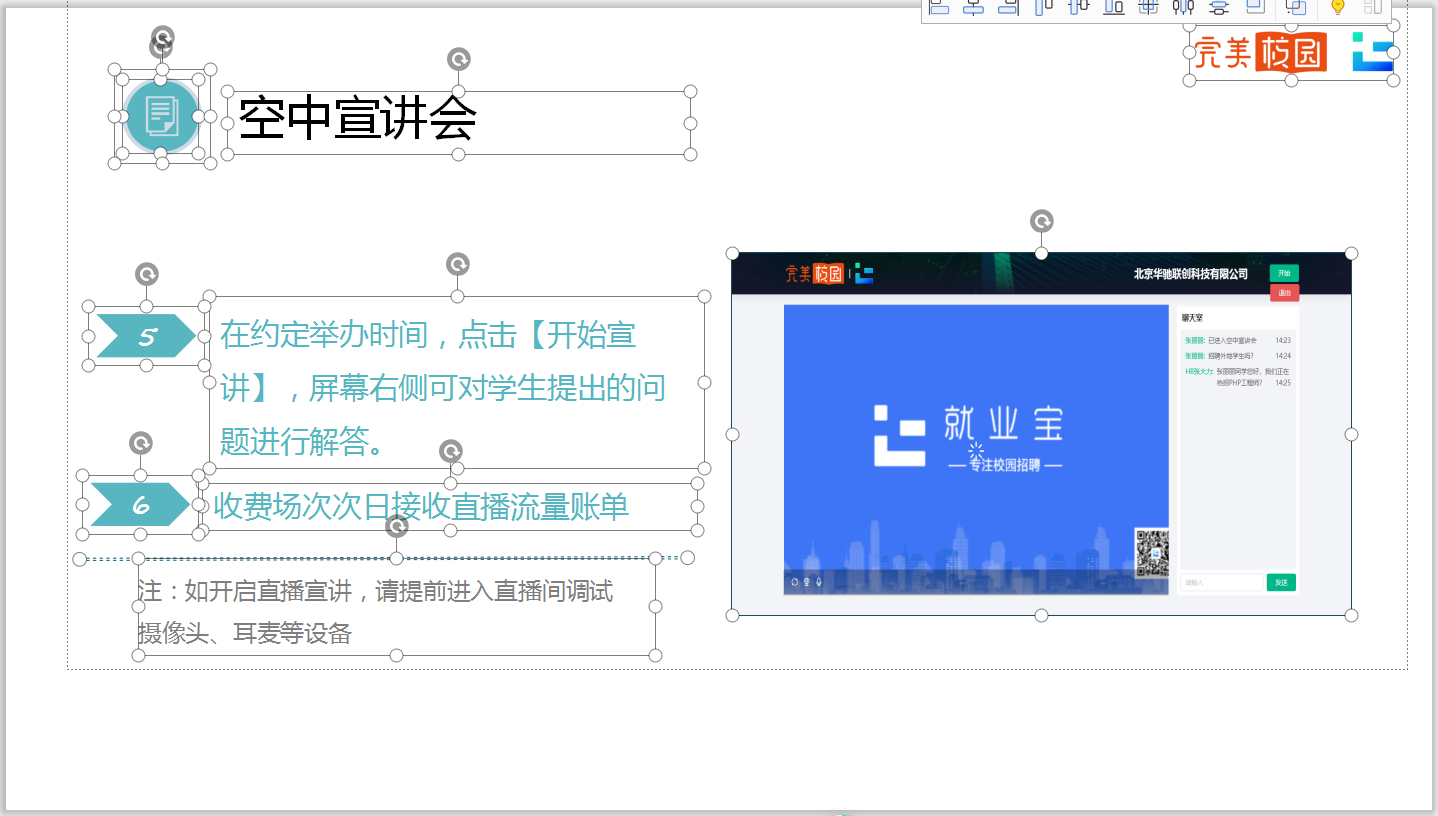This screenshot has height=816, width=1438.
Task: Click the green 发送 button in chat panel
Action: [1280, 582]
